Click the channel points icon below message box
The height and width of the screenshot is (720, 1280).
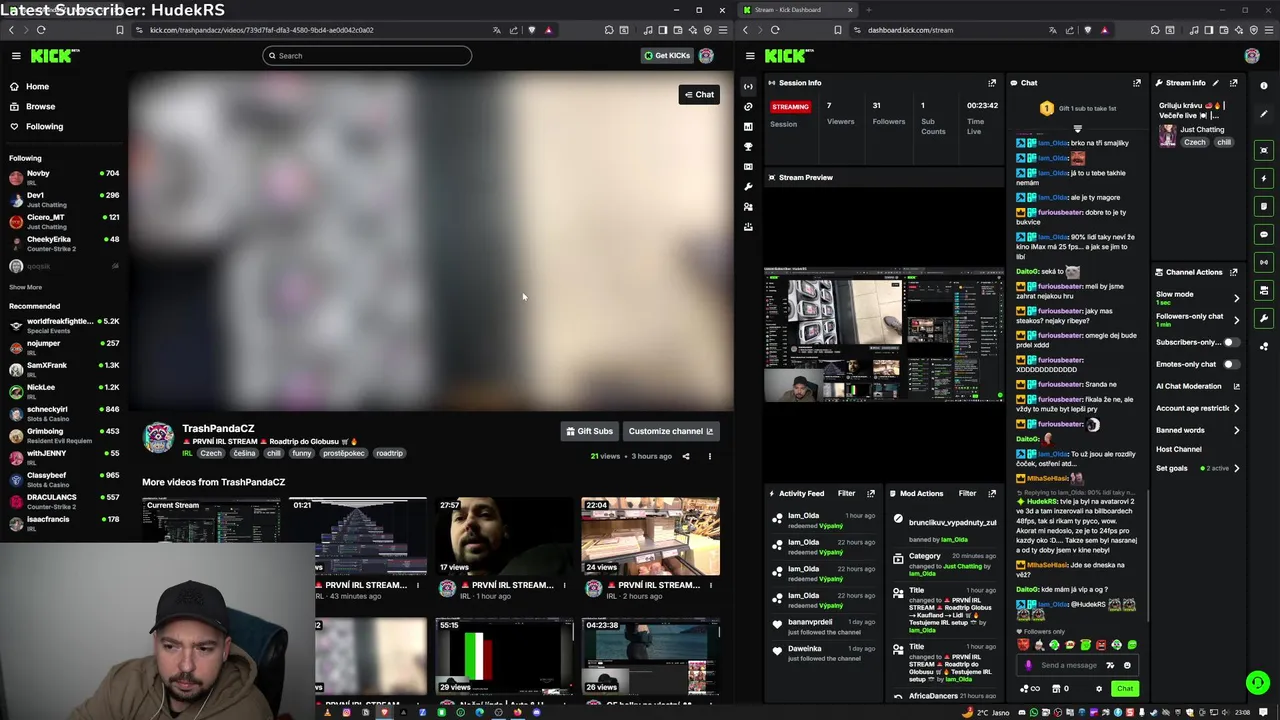[1029, 688]
